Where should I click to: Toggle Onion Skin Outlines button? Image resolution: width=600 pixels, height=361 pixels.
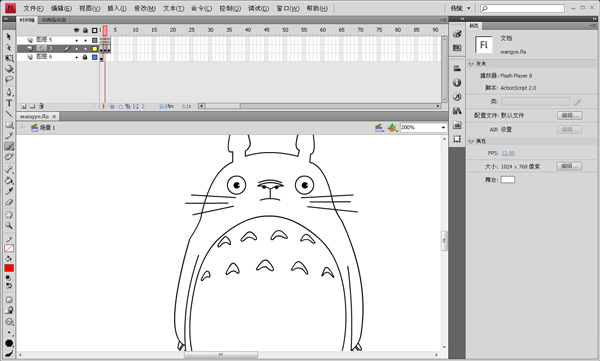point(120,106)
